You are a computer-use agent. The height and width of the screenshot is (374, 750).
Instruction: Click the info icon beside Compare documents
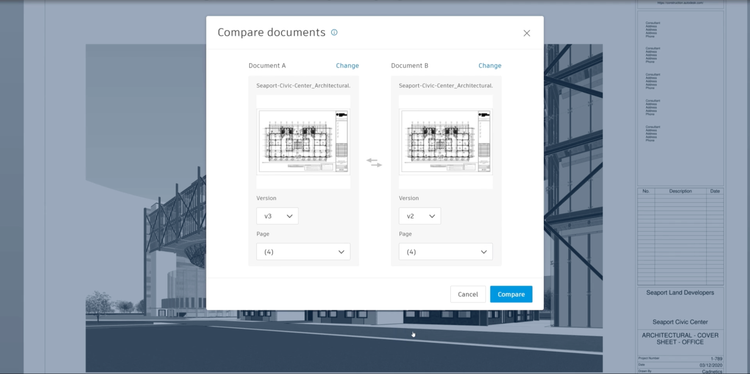coord(334,33)
